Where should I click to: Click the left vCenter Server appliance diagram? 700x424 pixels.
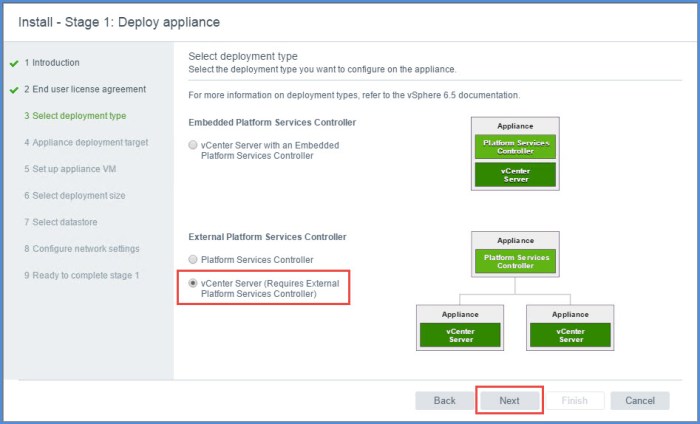pyautogui.click(x=459, y=334)
